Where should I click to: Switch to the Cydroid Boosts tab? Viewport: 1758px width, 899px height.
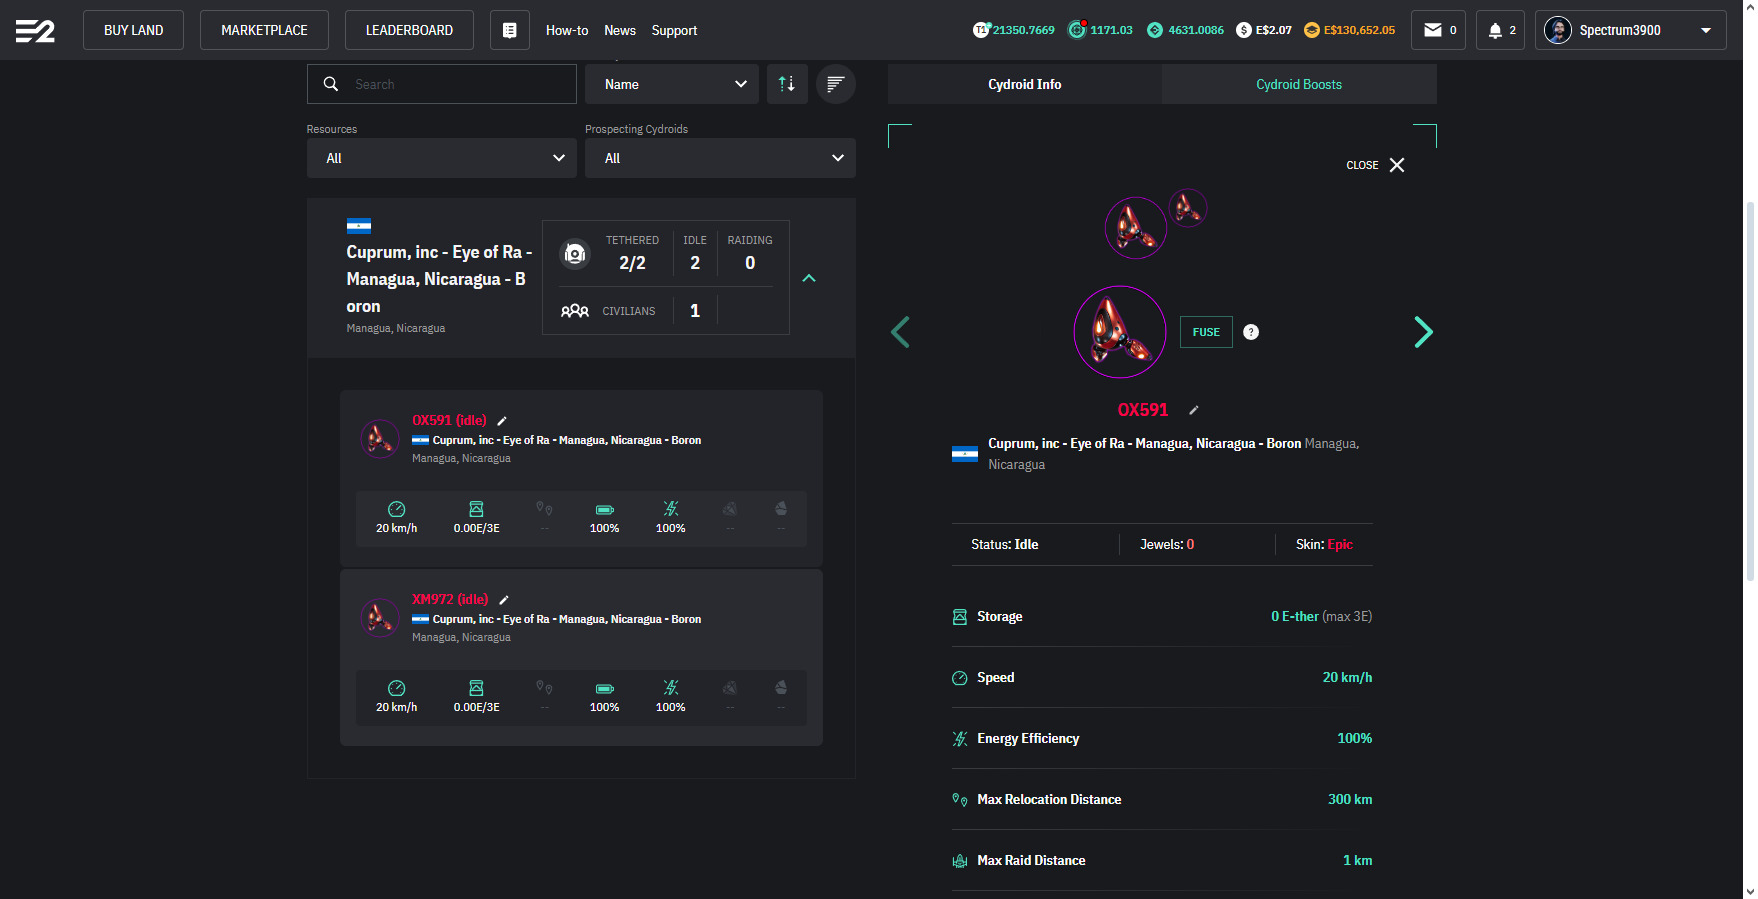tap(1298, 84)
